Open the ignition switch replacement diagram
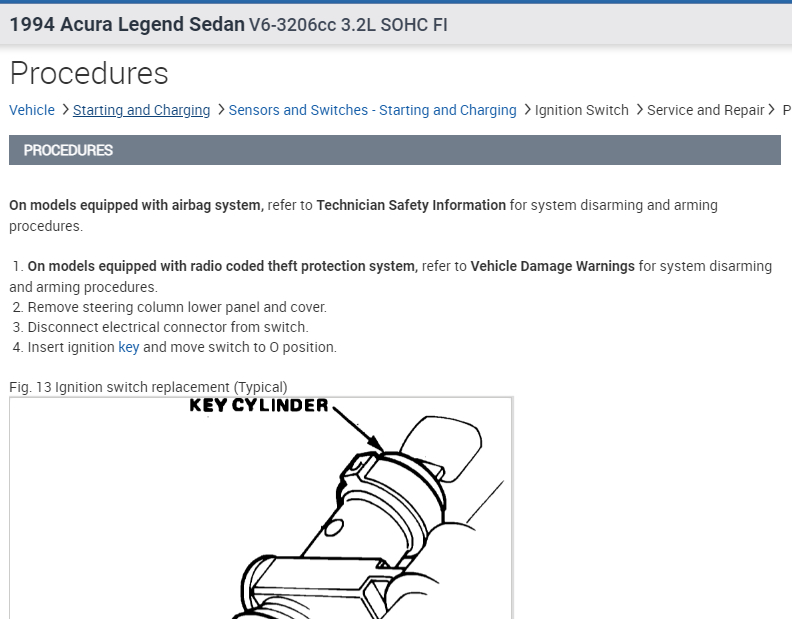 261,508
